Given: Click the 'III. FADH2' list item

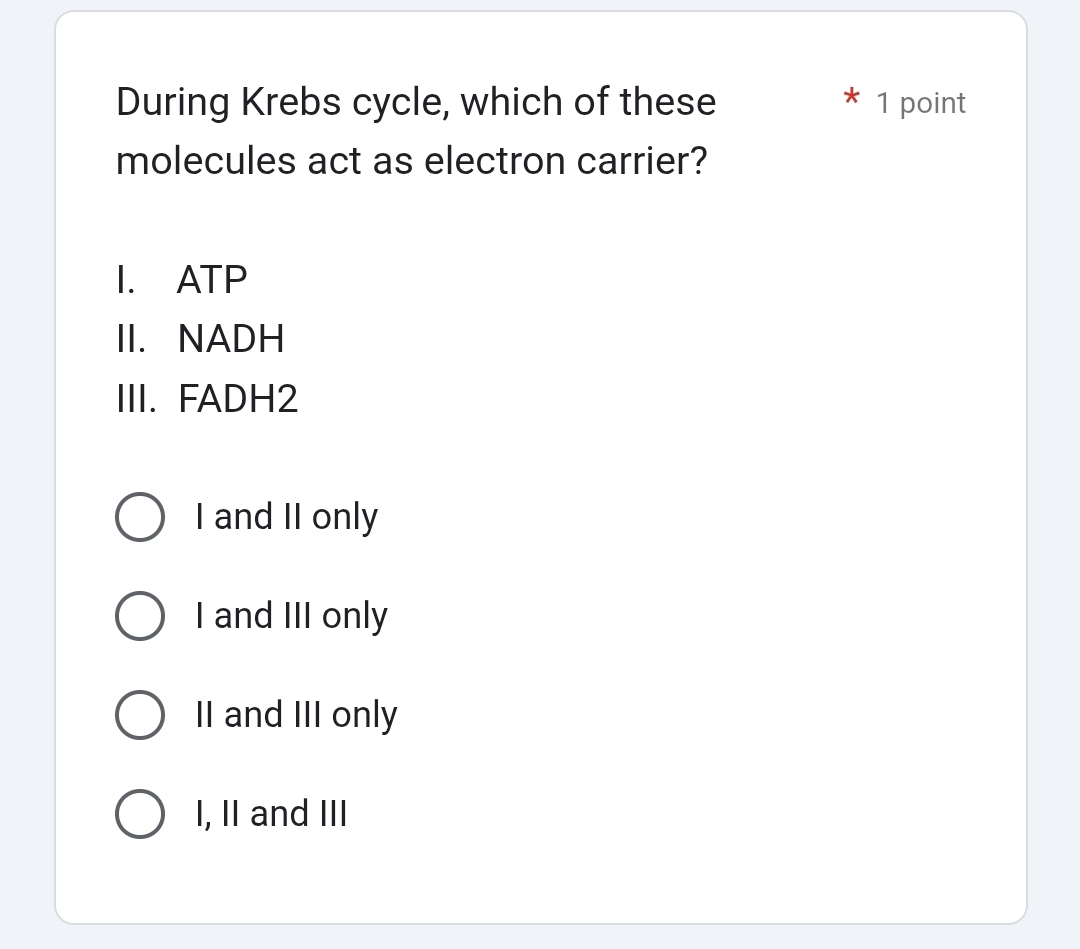Looking at the screenshot, I should [x=206, y=399].
